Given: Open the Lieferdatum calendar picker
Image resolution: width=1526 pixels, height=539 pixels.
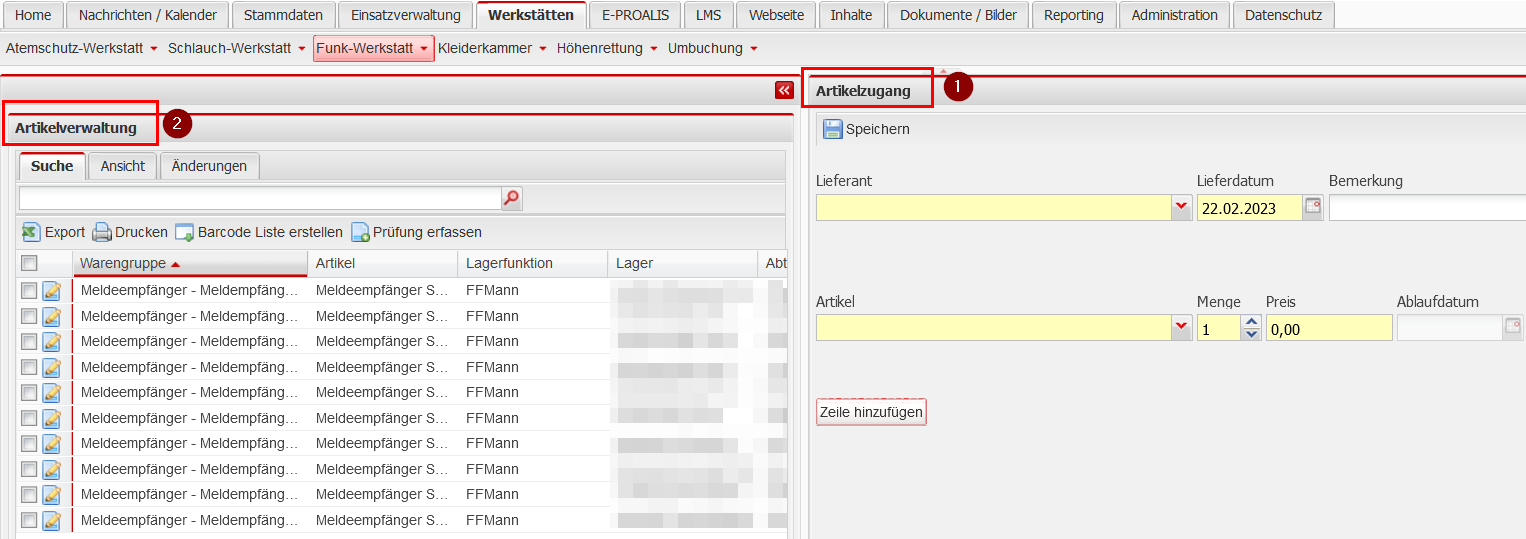Looking at the screenshot, I should (x=1313, y=208).
